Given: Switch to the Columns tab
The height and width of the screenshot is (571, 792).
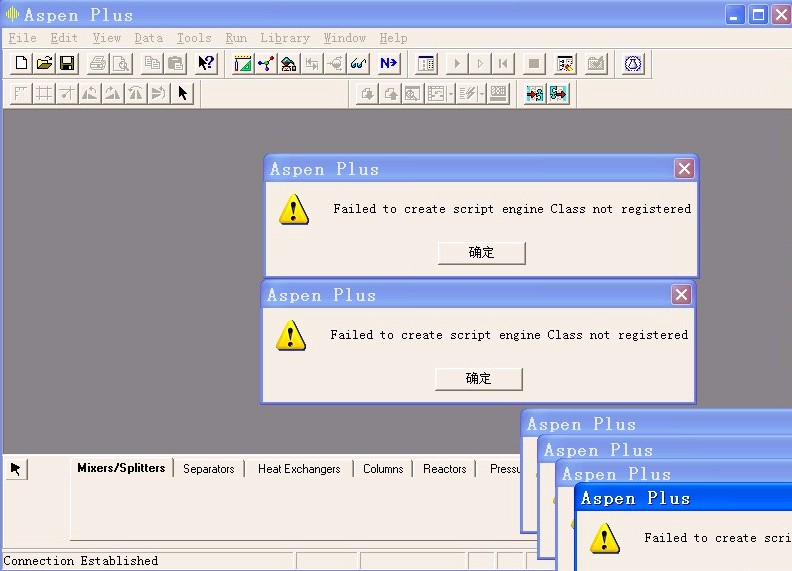Looking at the screenshot, I should click(x=383, y=469).
